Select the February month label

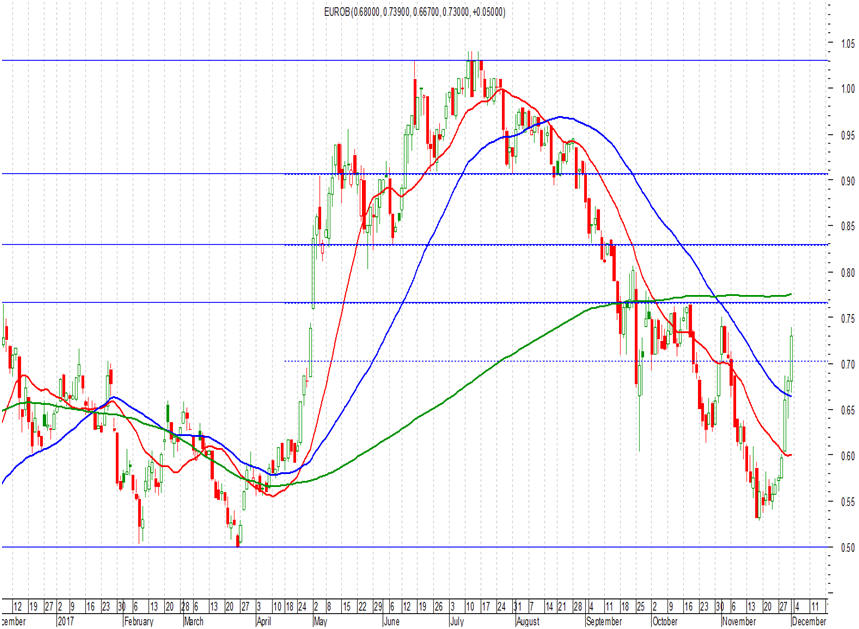coord(139,621)
